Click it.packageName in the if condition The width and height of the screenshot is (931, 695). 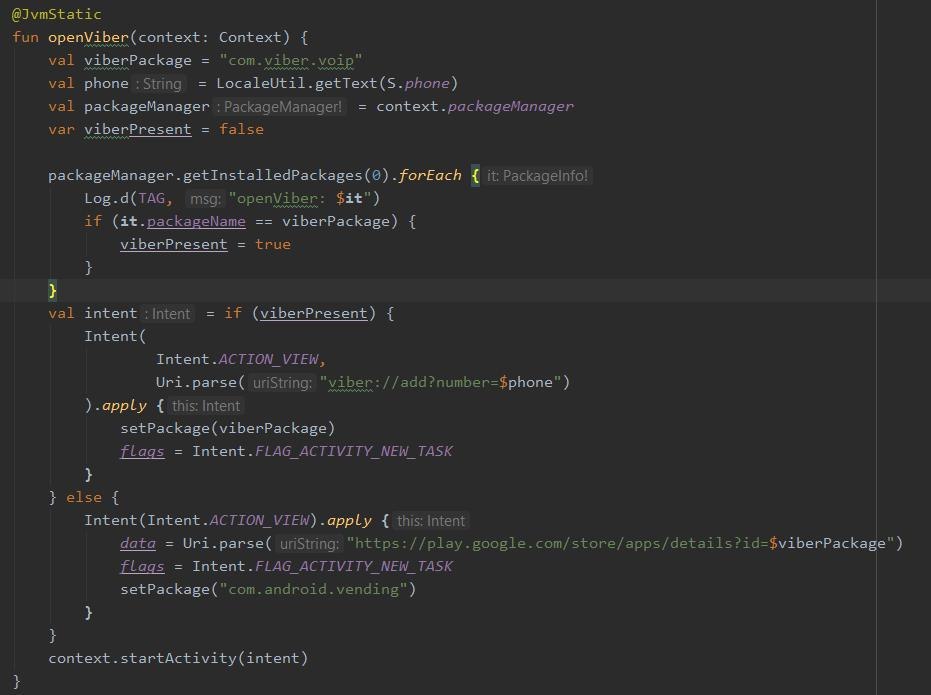[x=182, y=221]
